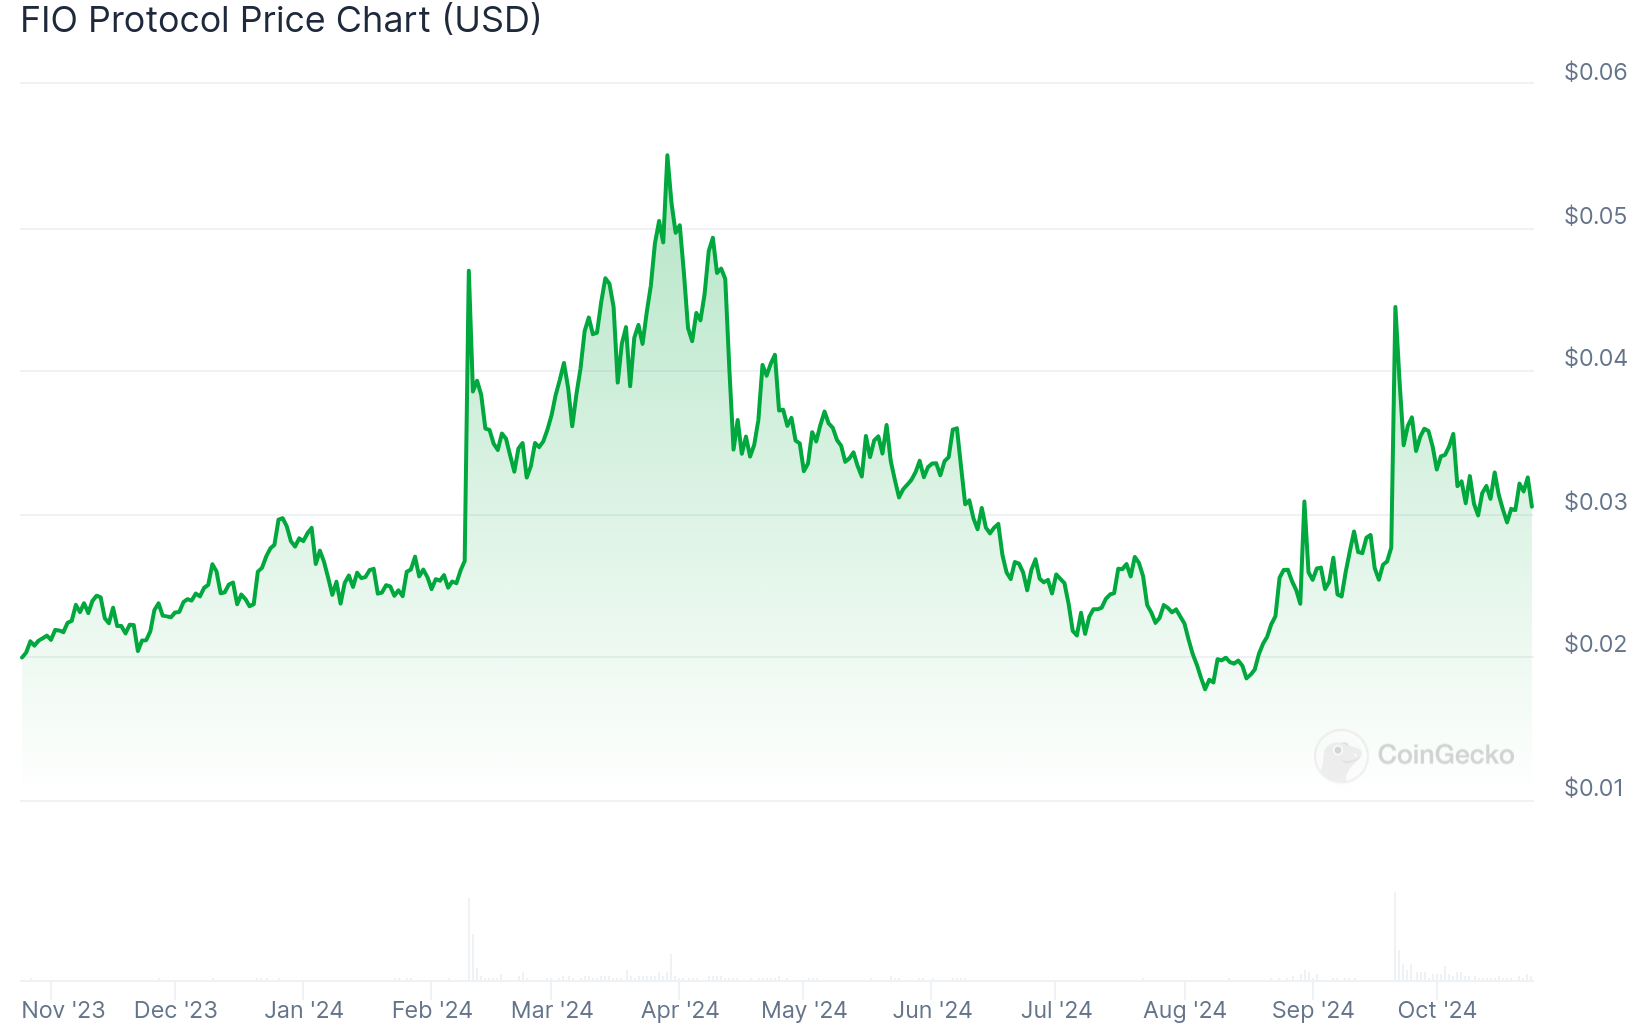The image size is (1644, 1028).
Task: Click the $0.06 price axis label
Action: (1595, 72)
